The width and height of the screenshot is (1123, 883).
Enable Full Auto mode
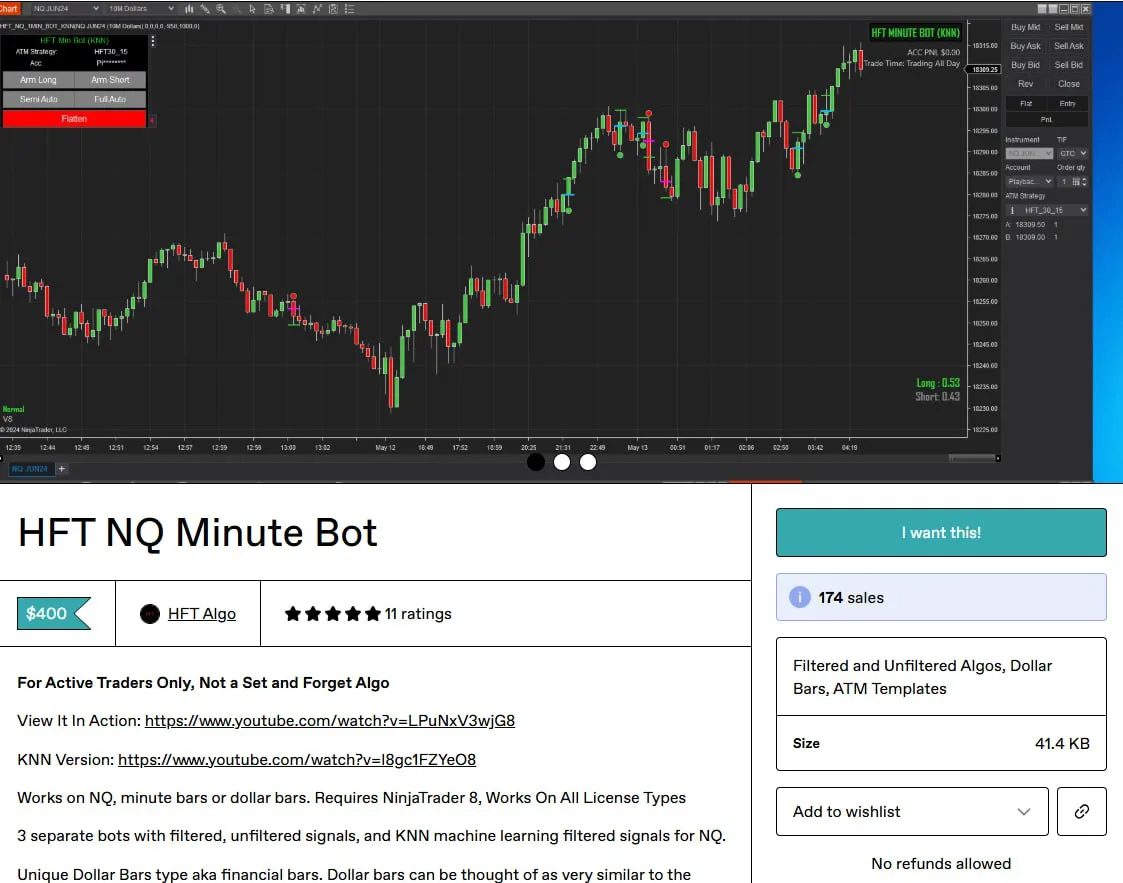point(110,99)
